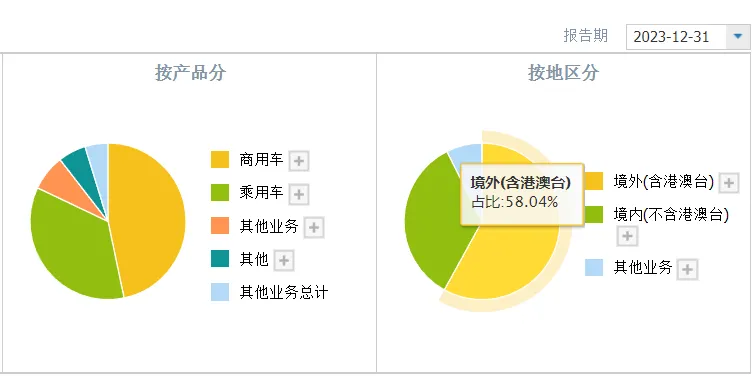Click plus icon under 境内(不含港澳台)

(627, 236)
